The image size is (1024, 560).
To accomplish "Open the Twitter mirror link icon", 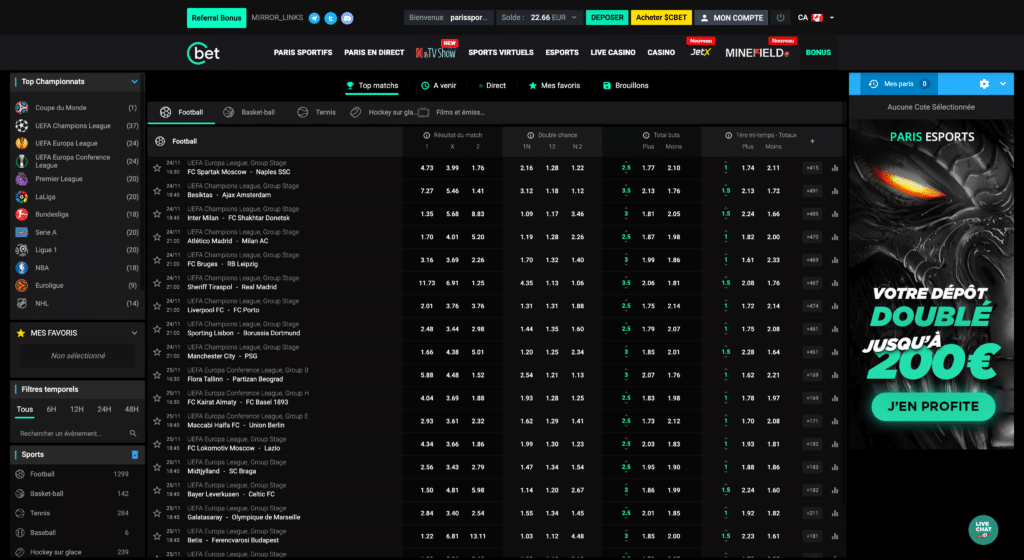I will [x=330, y=18].
